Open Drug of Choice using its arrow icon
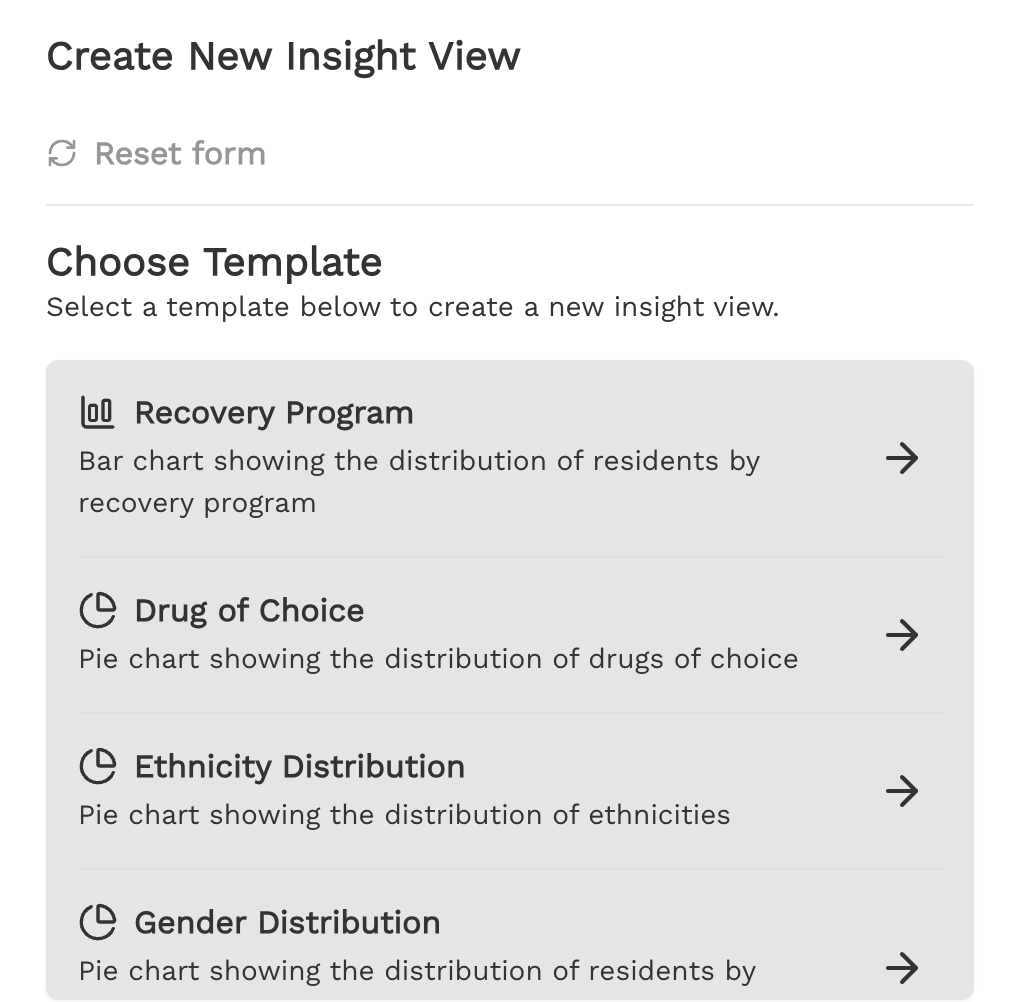Screen dimensions: 1016x1002 tap(902, 635)
